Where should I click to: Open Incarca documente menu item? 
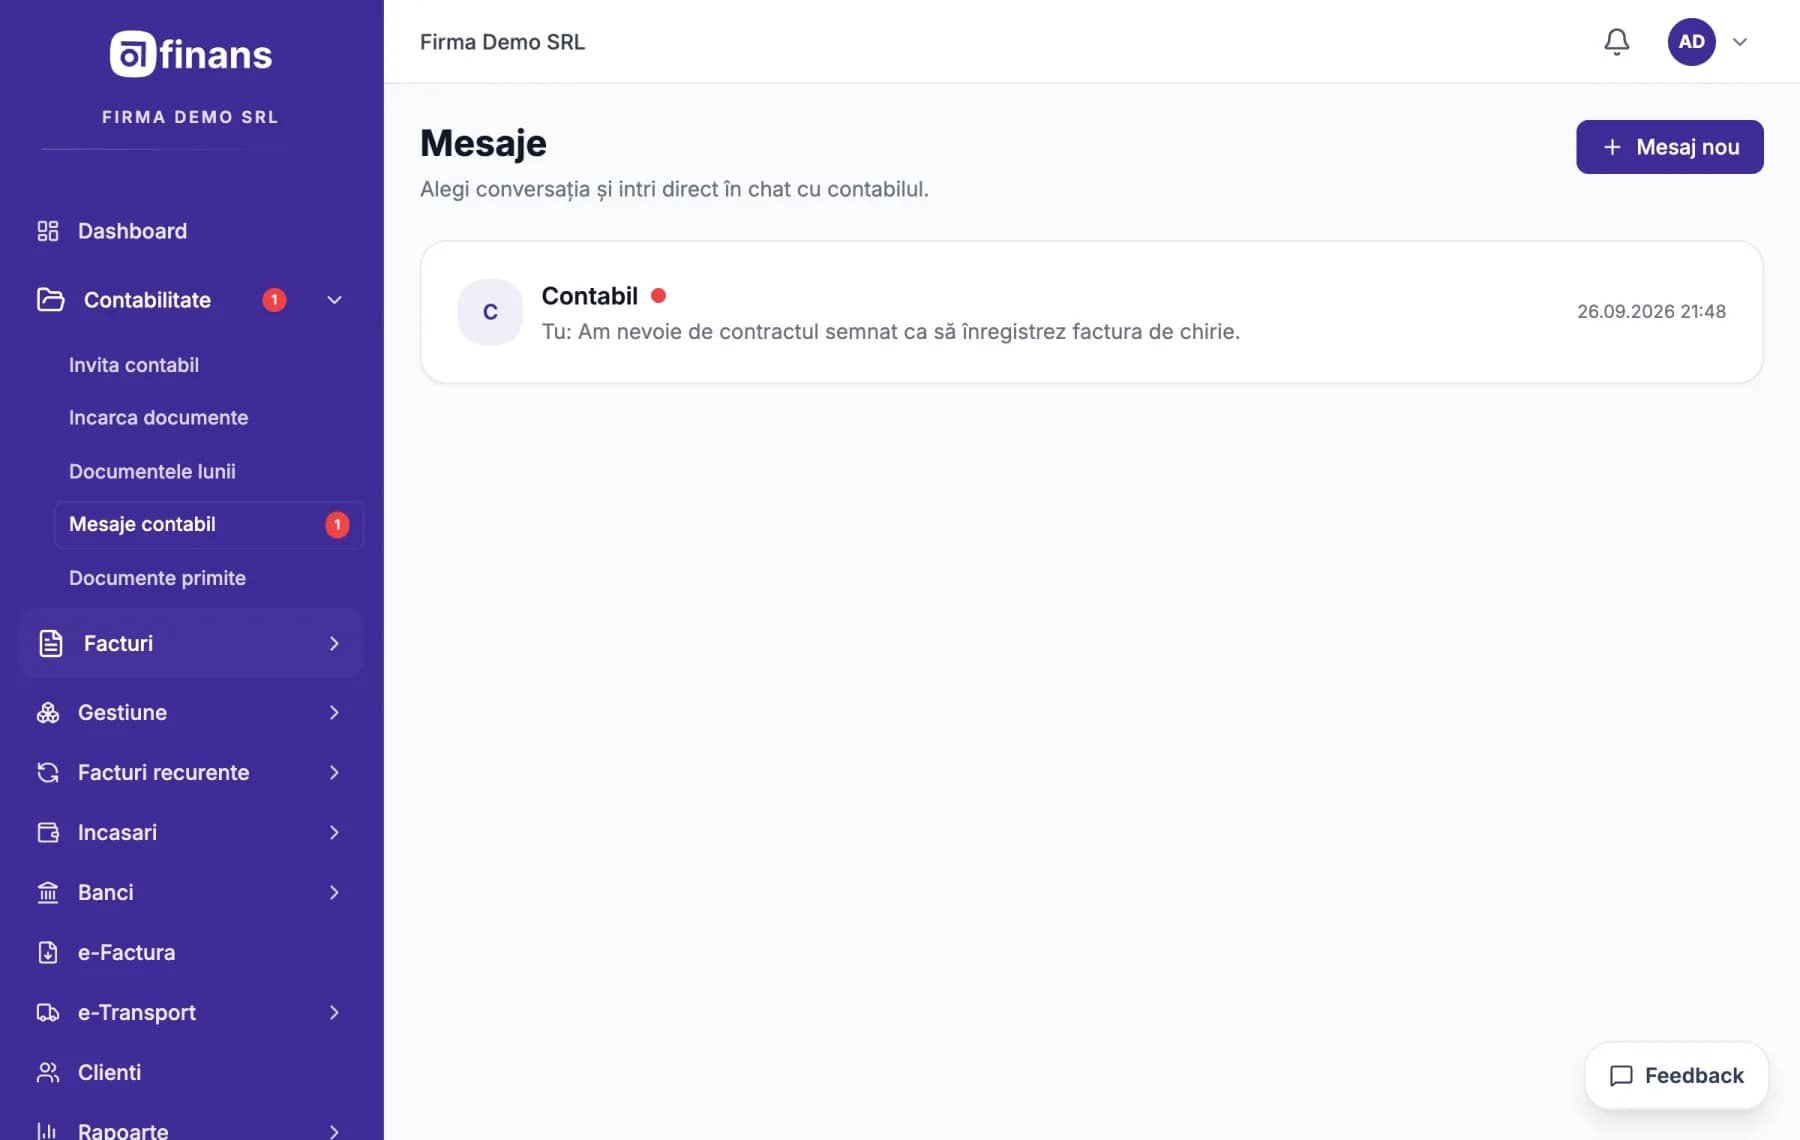pos(158,418)
